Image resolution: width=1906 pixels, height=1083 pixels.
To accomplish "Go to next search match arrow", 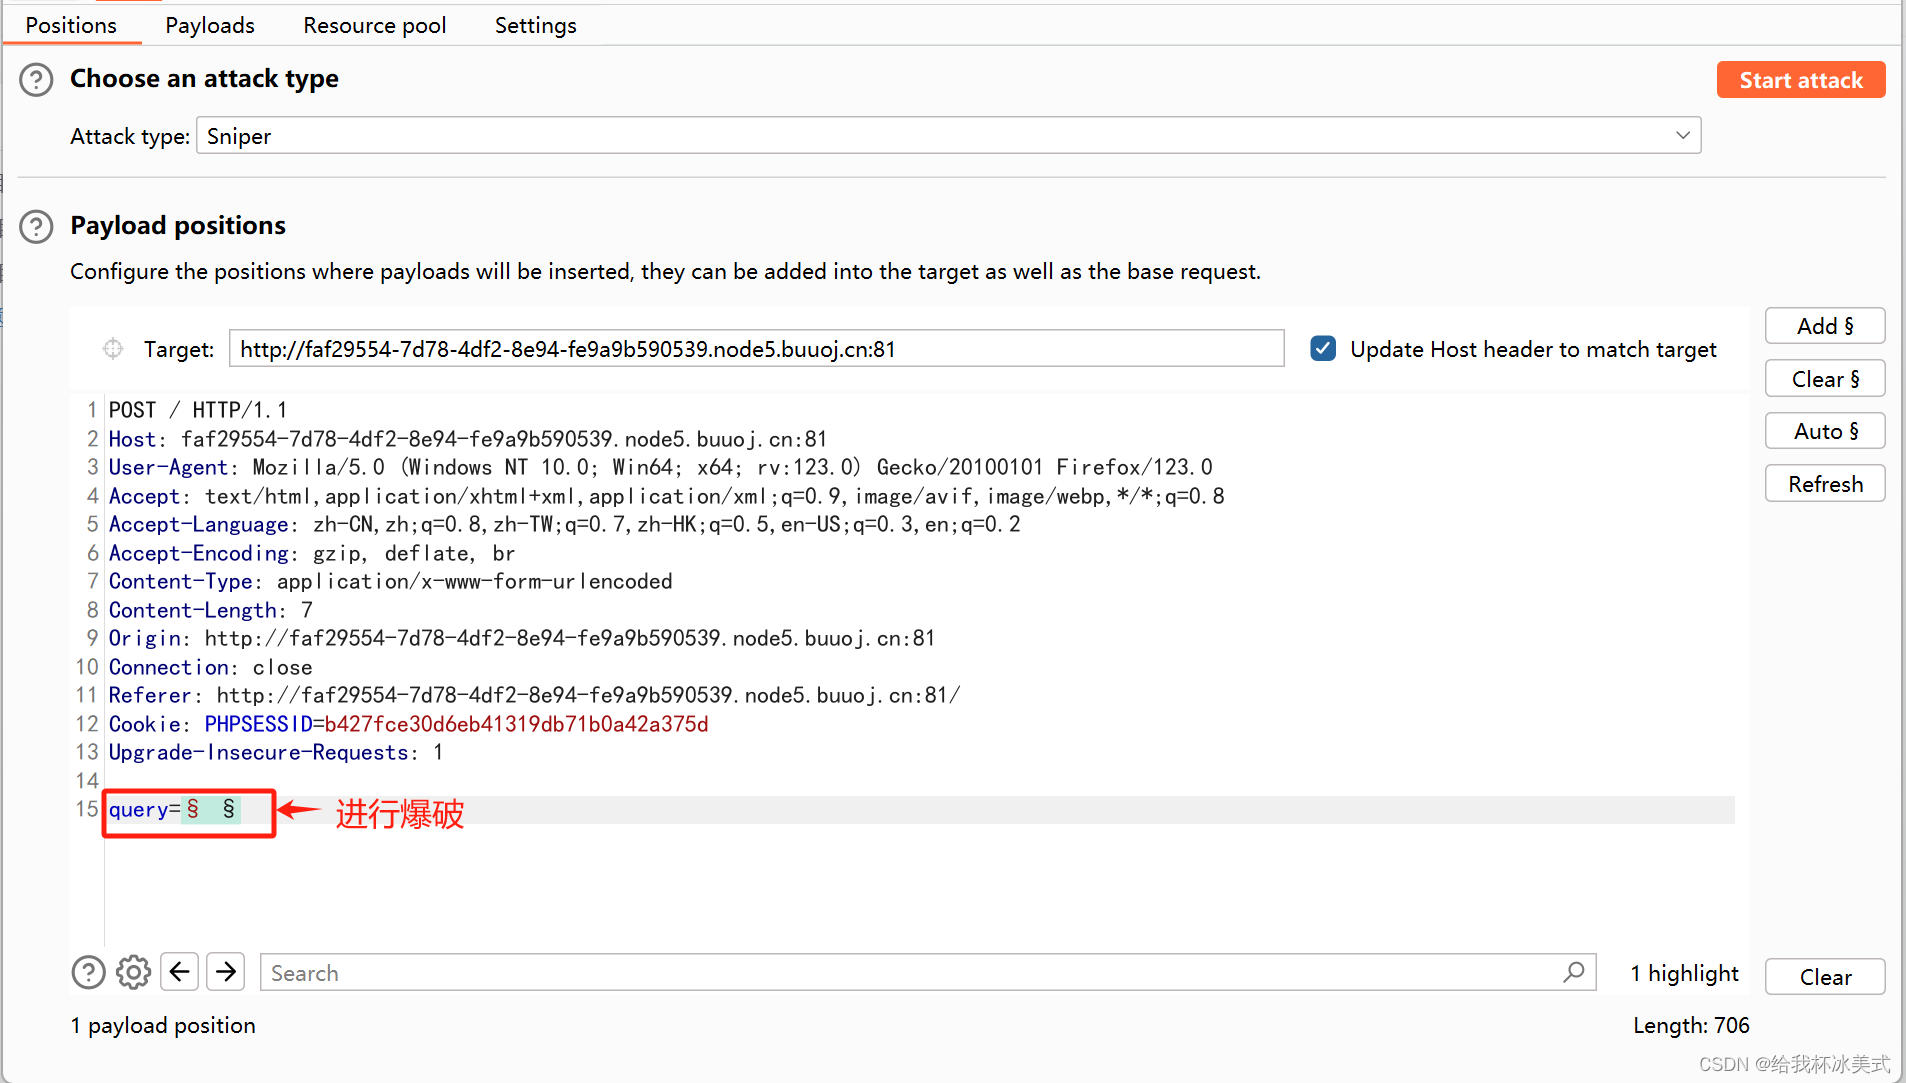I will tap(226, 972).
